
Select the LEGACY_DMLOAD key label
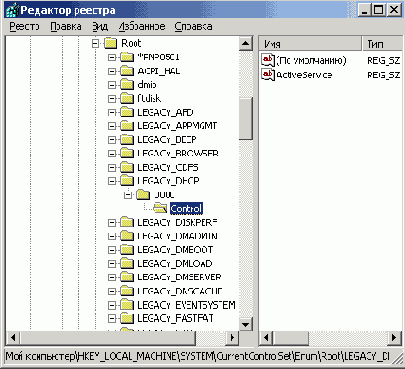[x=175, y=264]
